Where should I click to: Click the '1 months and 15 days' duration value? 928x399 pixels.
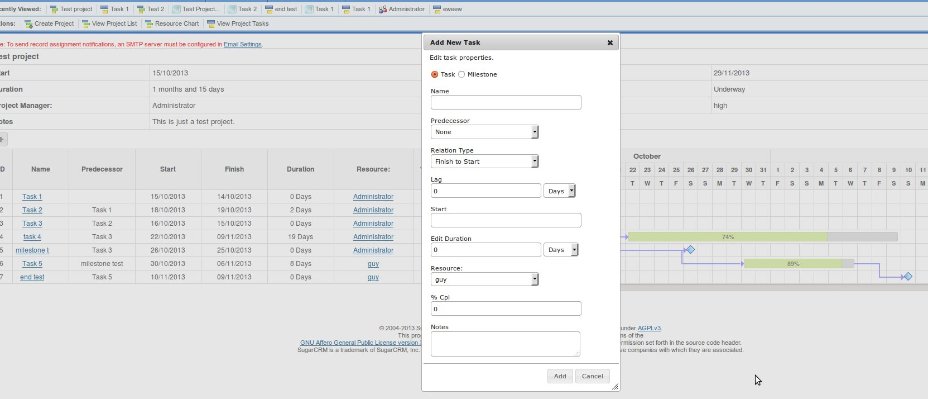click(188, 89)
